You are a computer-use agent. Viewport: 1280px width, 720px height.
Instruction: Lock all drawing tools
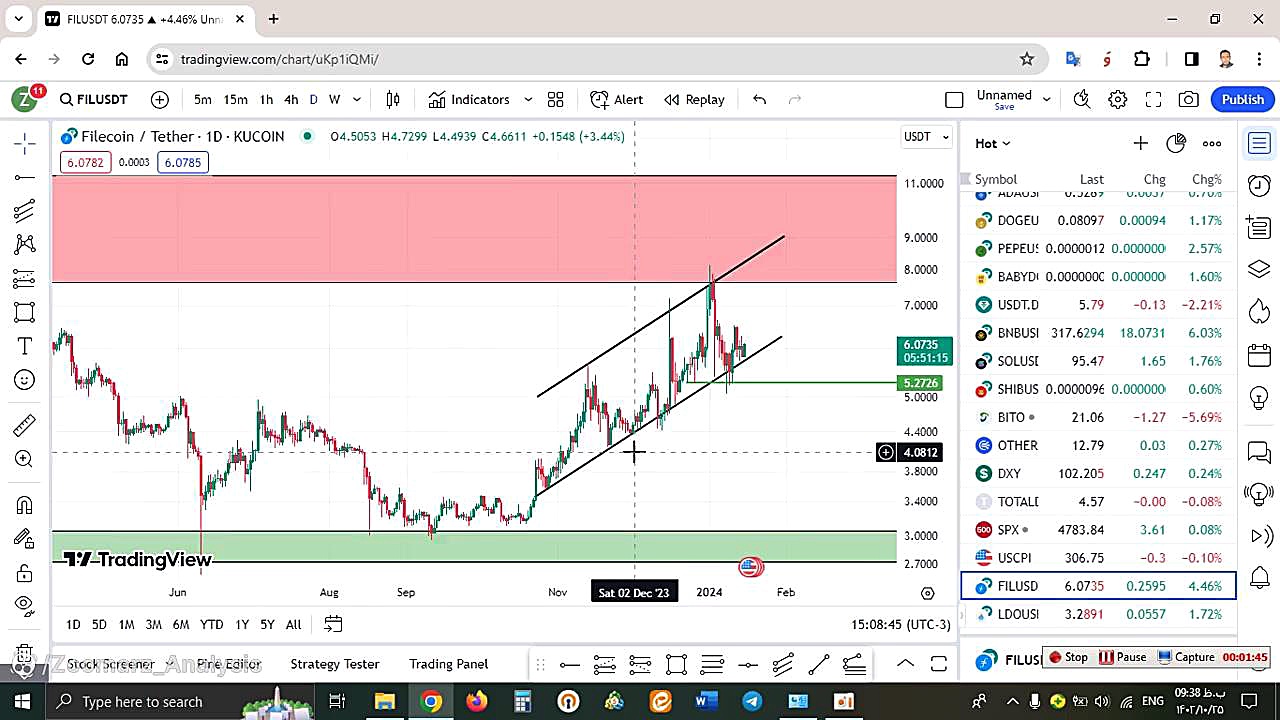coord(25,573)
